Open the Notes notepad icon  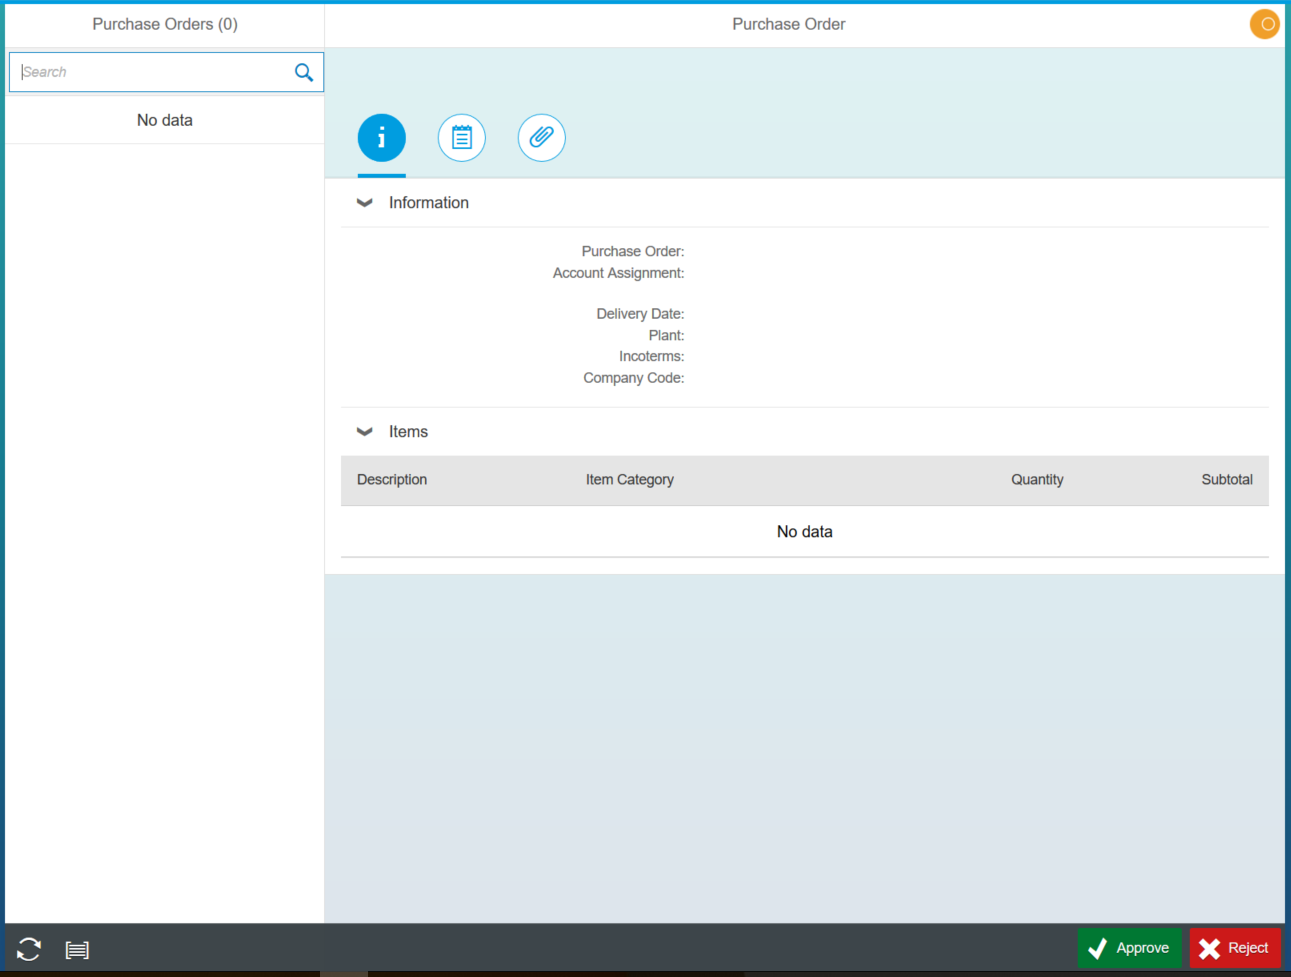(461, 137)
